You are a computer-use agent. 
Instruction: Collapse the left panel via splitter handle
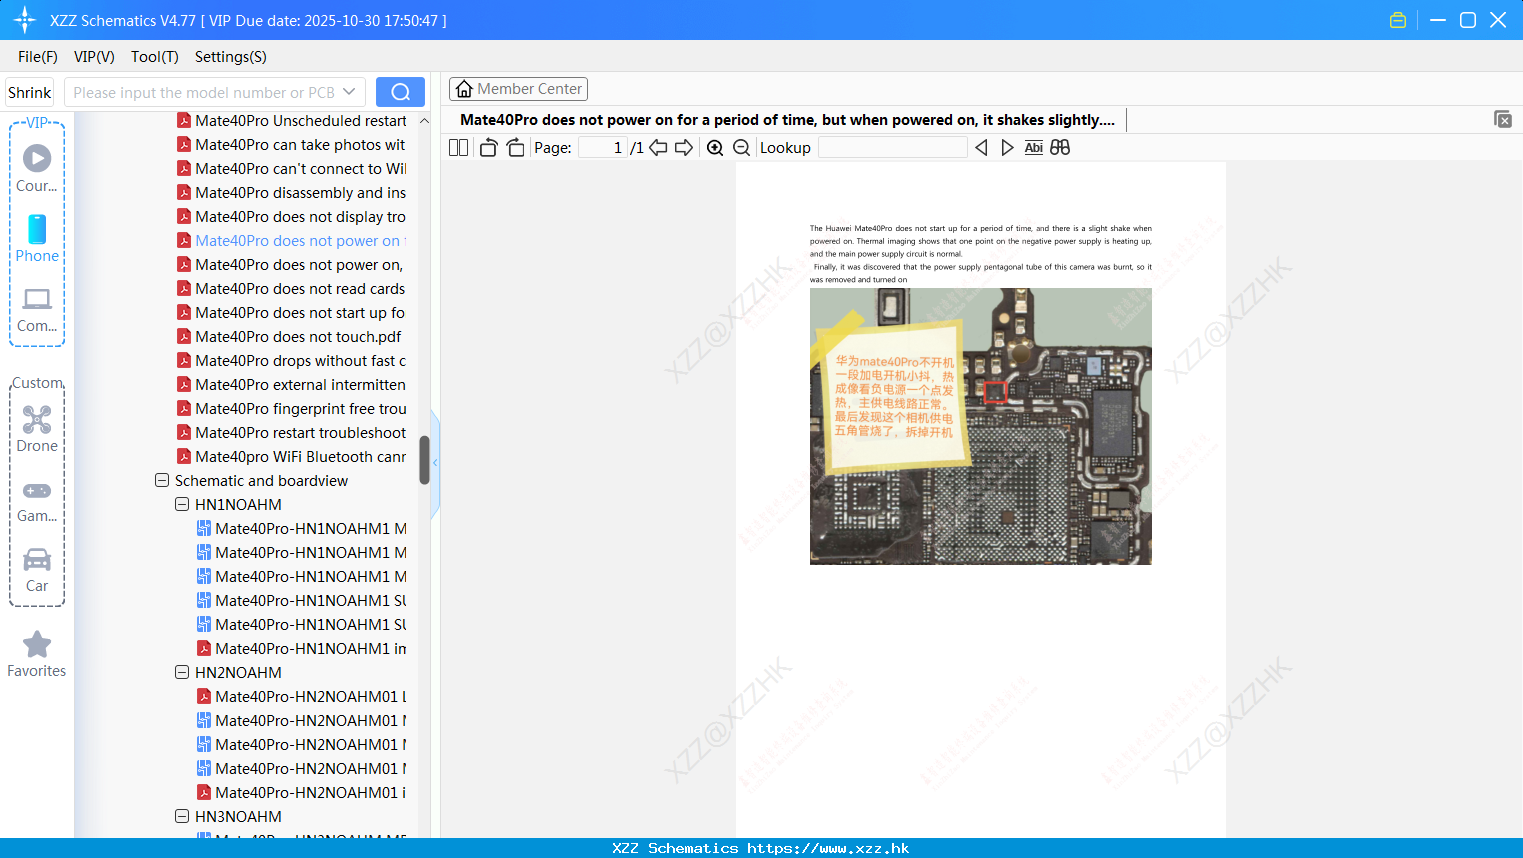click(435, 463)
